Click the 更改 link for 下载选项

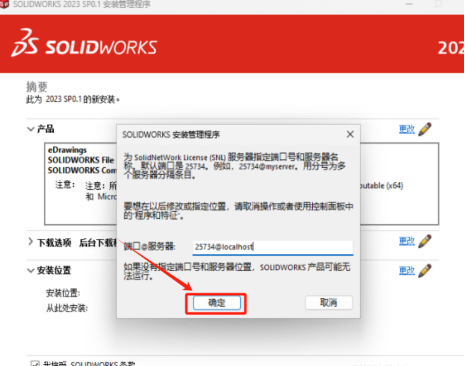[x=407, y=241]
